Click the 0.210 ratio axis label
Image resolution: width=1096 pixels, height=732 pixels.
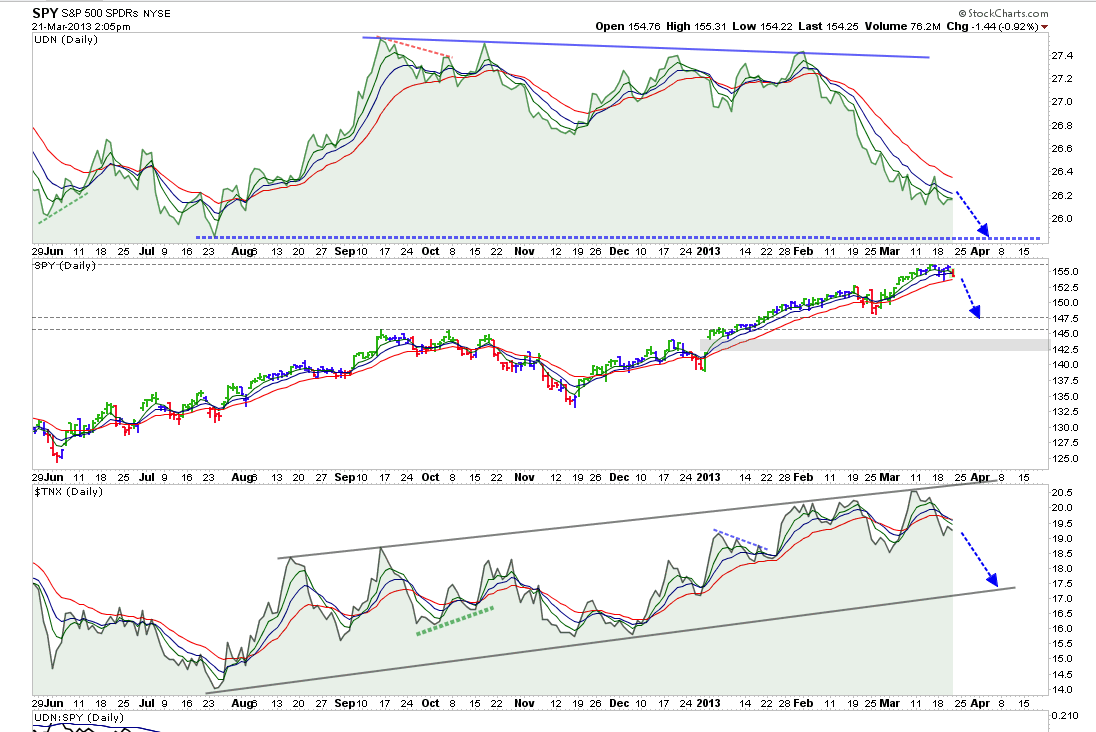pos(1065,716)
